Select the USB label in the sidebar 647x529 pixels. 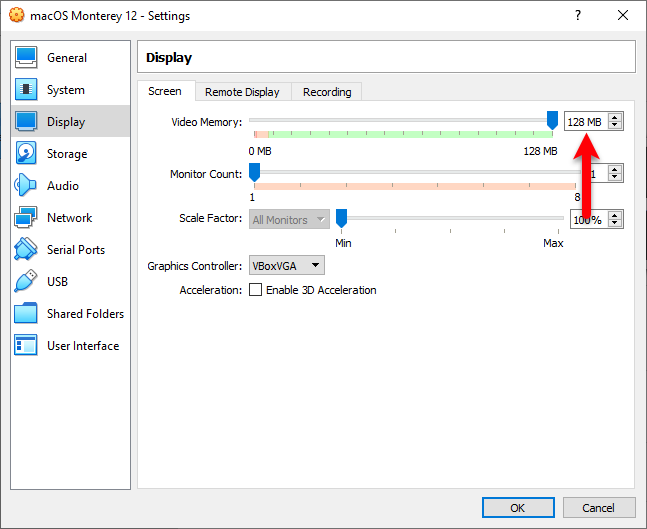click(x=57, y=282)
